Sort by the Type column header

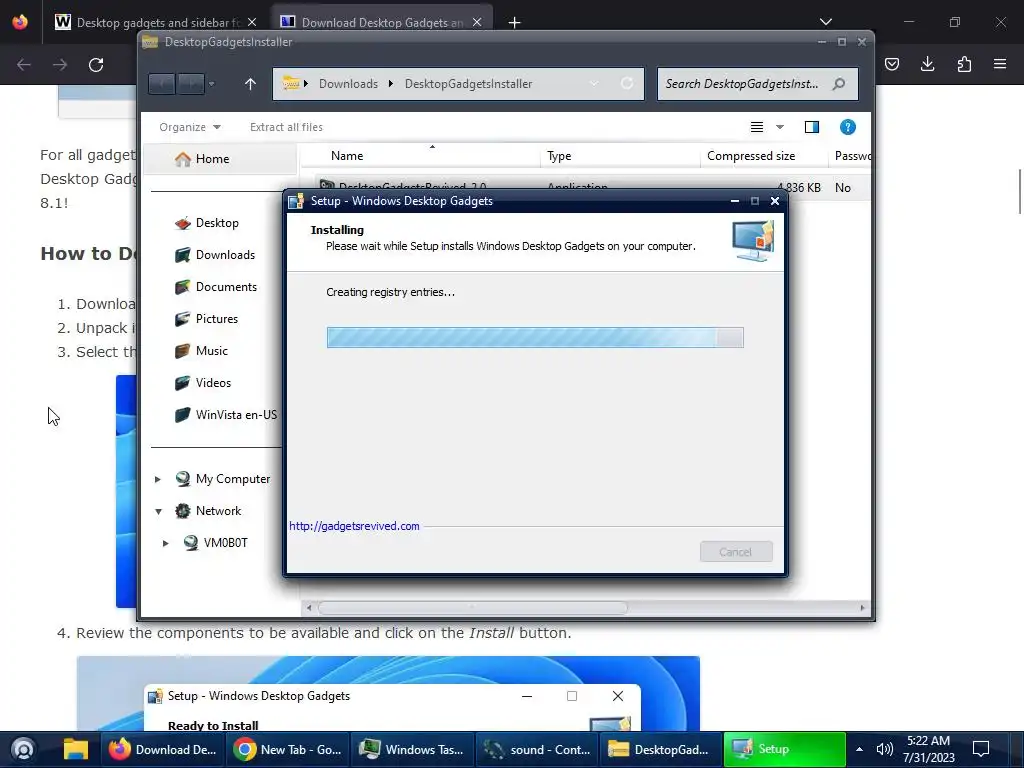(x=620, y=155)
